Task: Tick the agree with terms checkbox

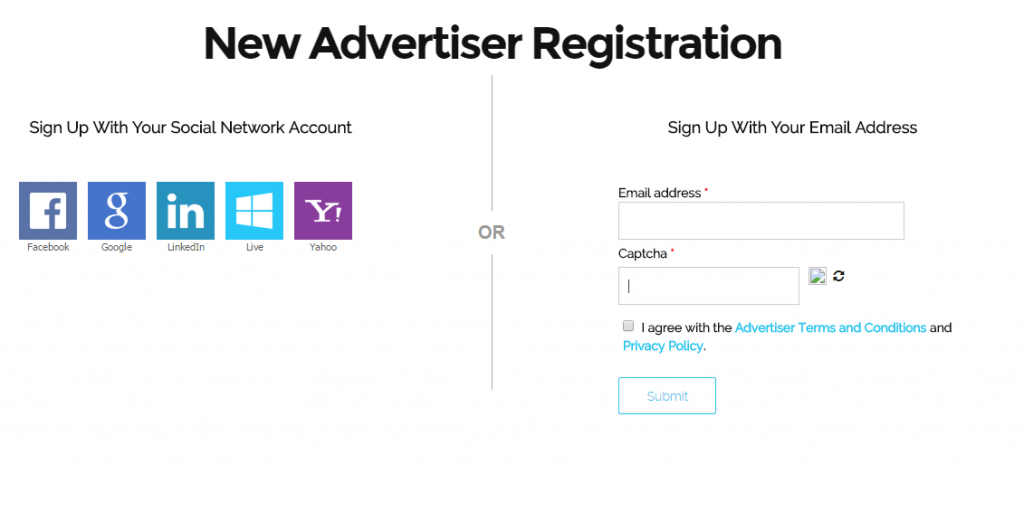Action: tap(628, 326)
